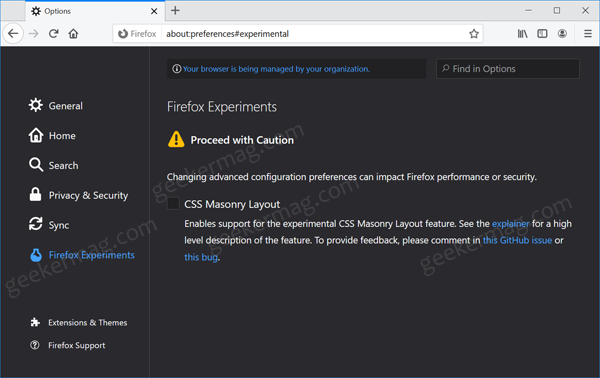Click the 'Firefox Experiments' page heading
600x378 pixels.
(x=222, y=107)
